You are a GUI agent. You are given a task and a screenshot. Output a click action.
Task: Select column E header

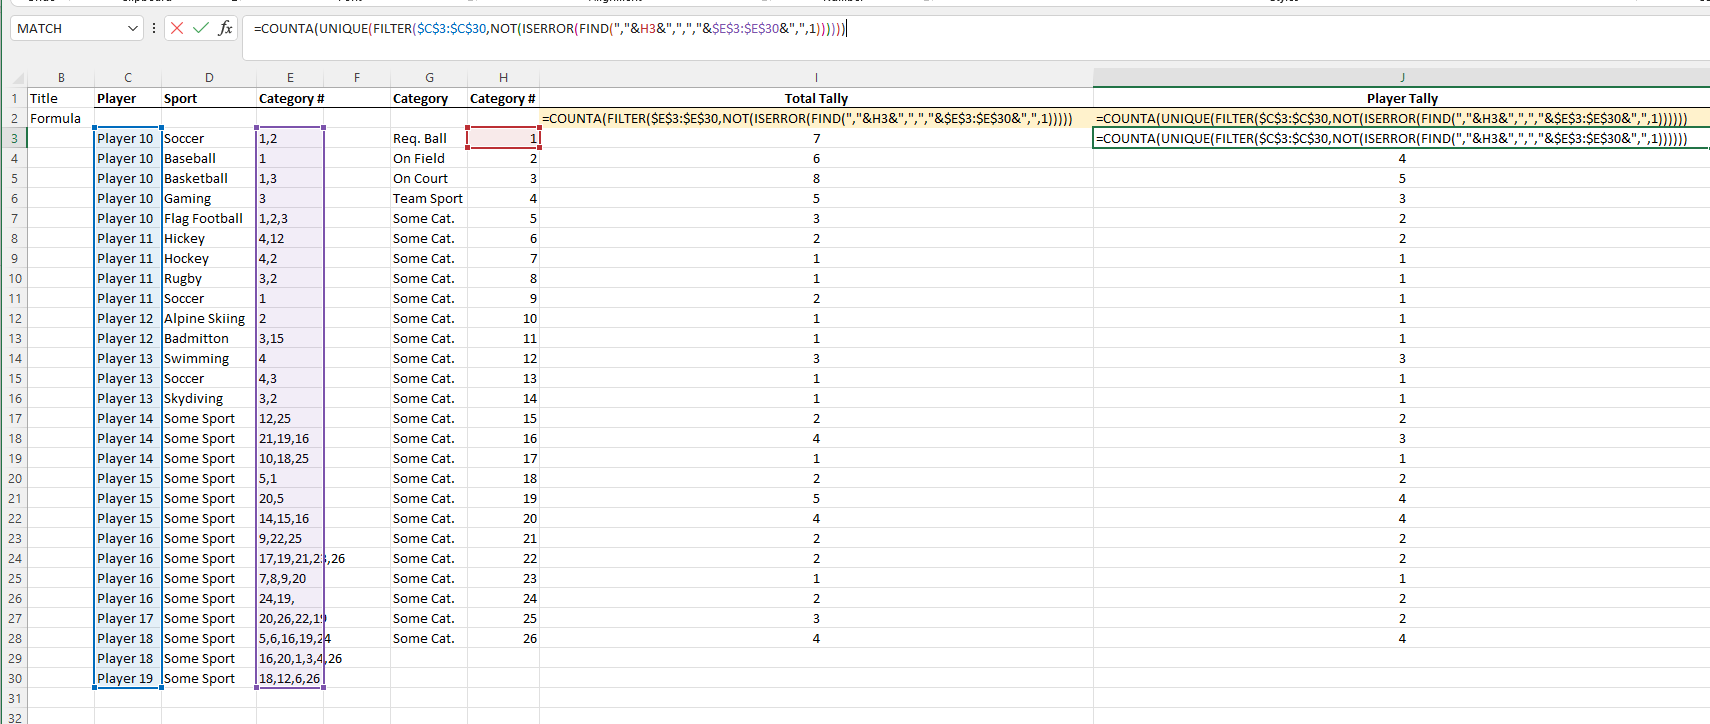(x=290, y=78)
